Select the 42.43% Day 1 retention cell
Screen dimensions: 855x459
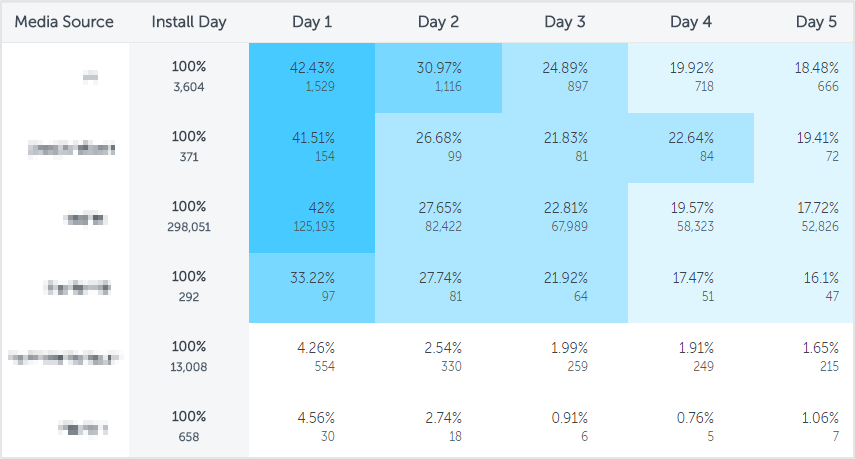click(312, 77)
